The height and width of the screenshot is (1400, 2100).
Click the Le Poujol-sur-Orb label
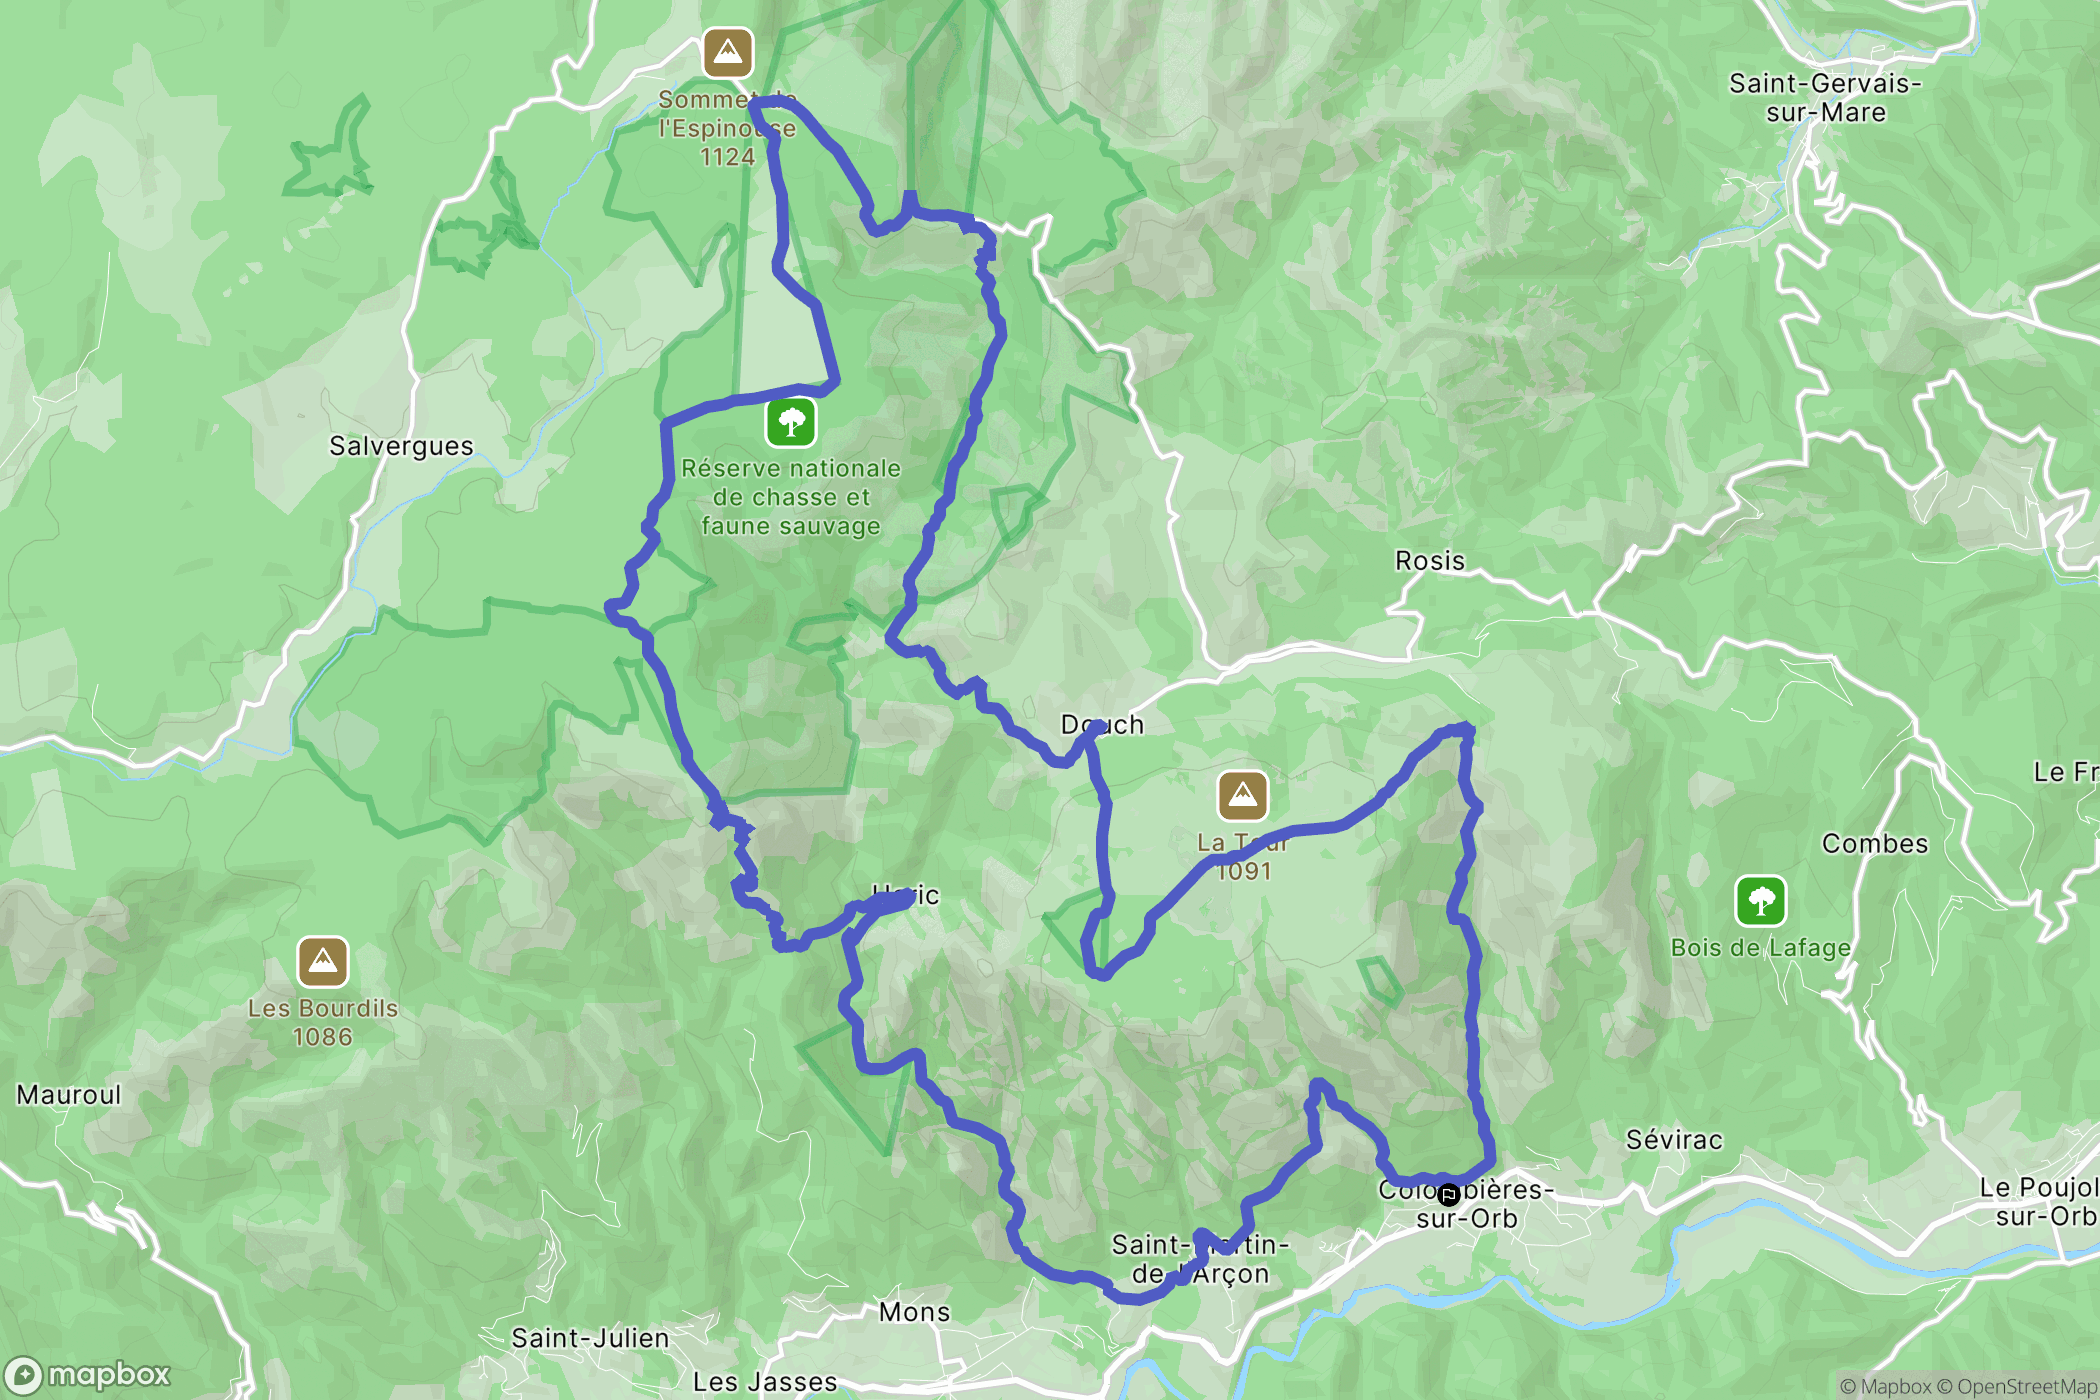click(2039, 1202)
